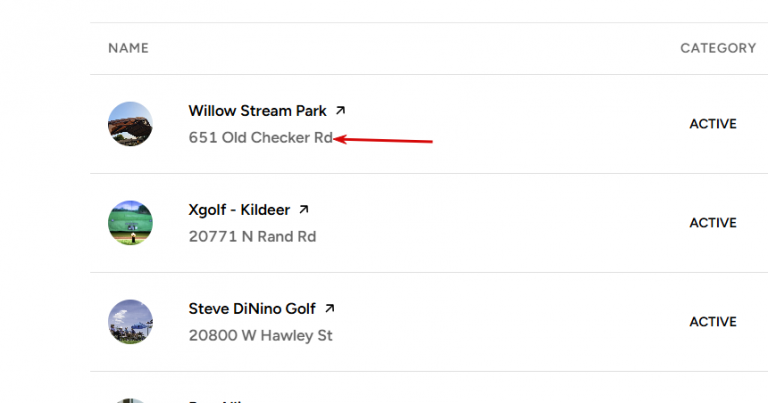Open the cut-off listing name in the fourth row
This screenshot has height=403, width=768.
[x=216, y=401]
